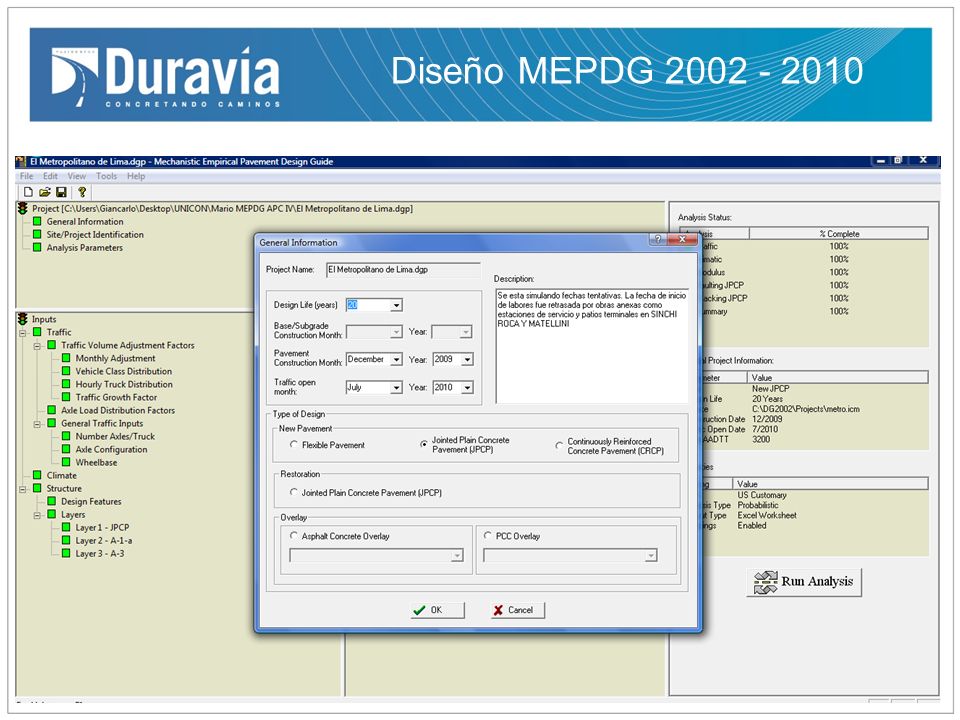This screenshot has height=720, width=960.
Task: Open Traffic open month dropdown showing July
Action: click(x=396, y=388)
